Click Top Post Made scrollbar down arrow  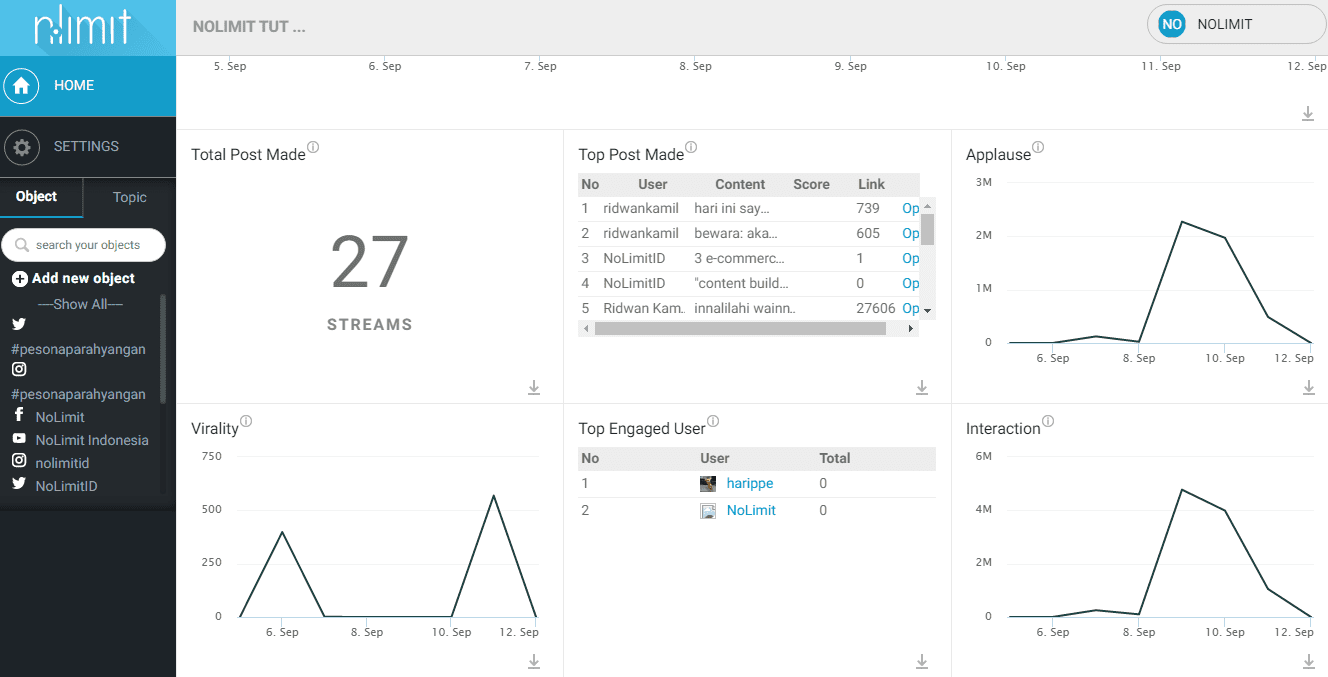tap(928, 311)
